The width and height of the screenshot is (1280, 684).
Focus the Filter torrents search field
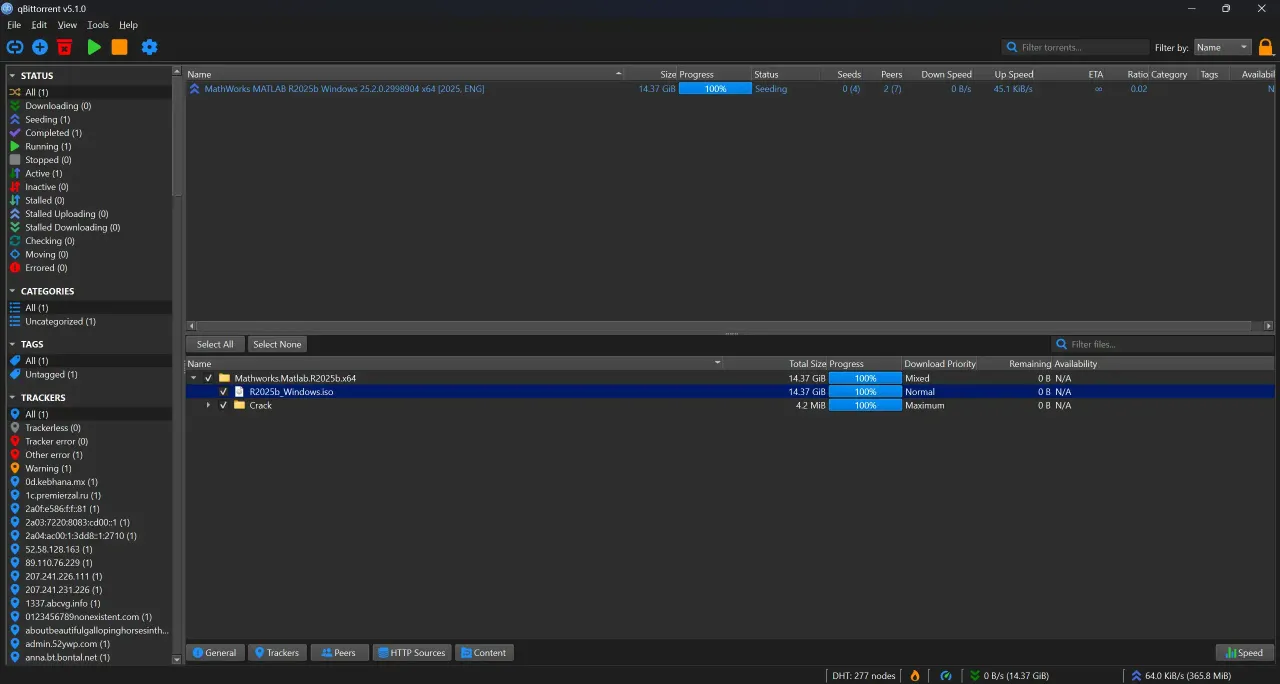click(1076, 47)
